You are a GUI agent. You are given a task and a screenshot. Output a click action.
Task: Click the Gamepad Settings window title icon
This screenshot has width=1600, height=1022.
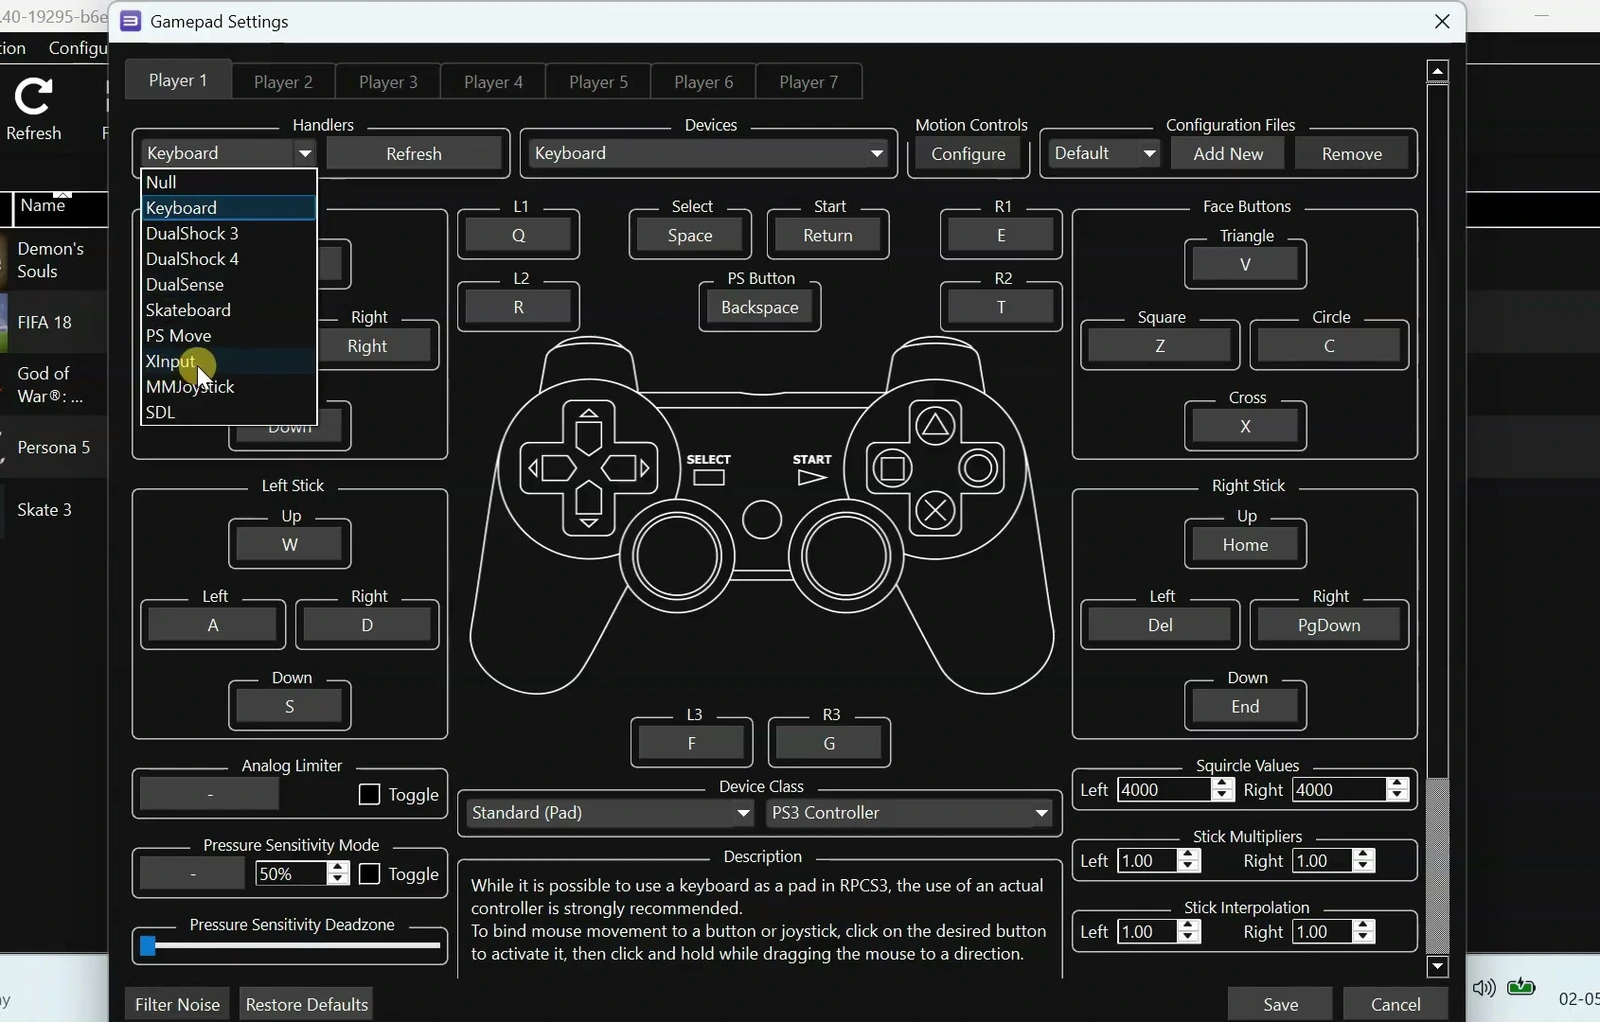pyautogui.click(x=130, y=21)
